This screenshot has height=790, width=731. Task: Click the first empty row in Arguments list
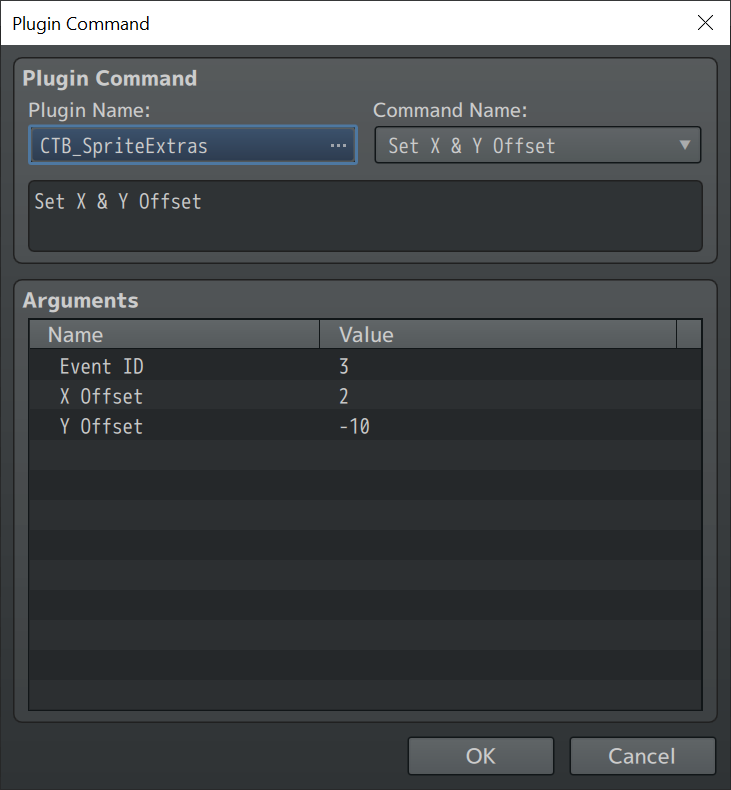tap(365, 456)
